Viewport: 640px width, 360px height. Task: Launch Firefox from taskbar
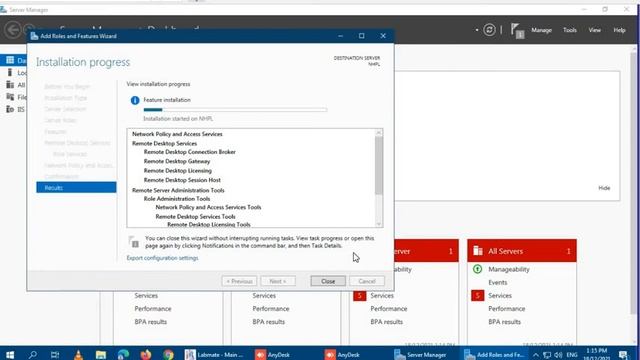pos(146,354)
